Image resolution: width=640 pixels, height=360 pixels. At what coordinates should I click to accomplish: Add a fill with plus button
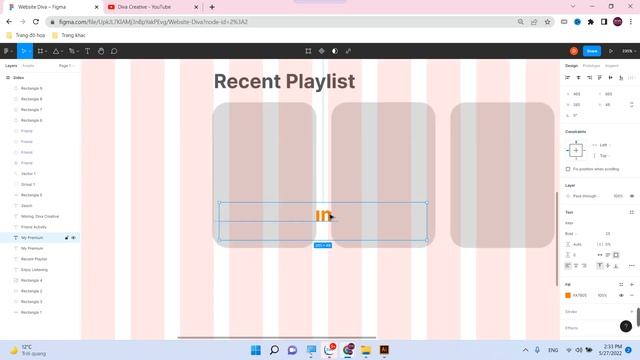[x=632, y=284]
